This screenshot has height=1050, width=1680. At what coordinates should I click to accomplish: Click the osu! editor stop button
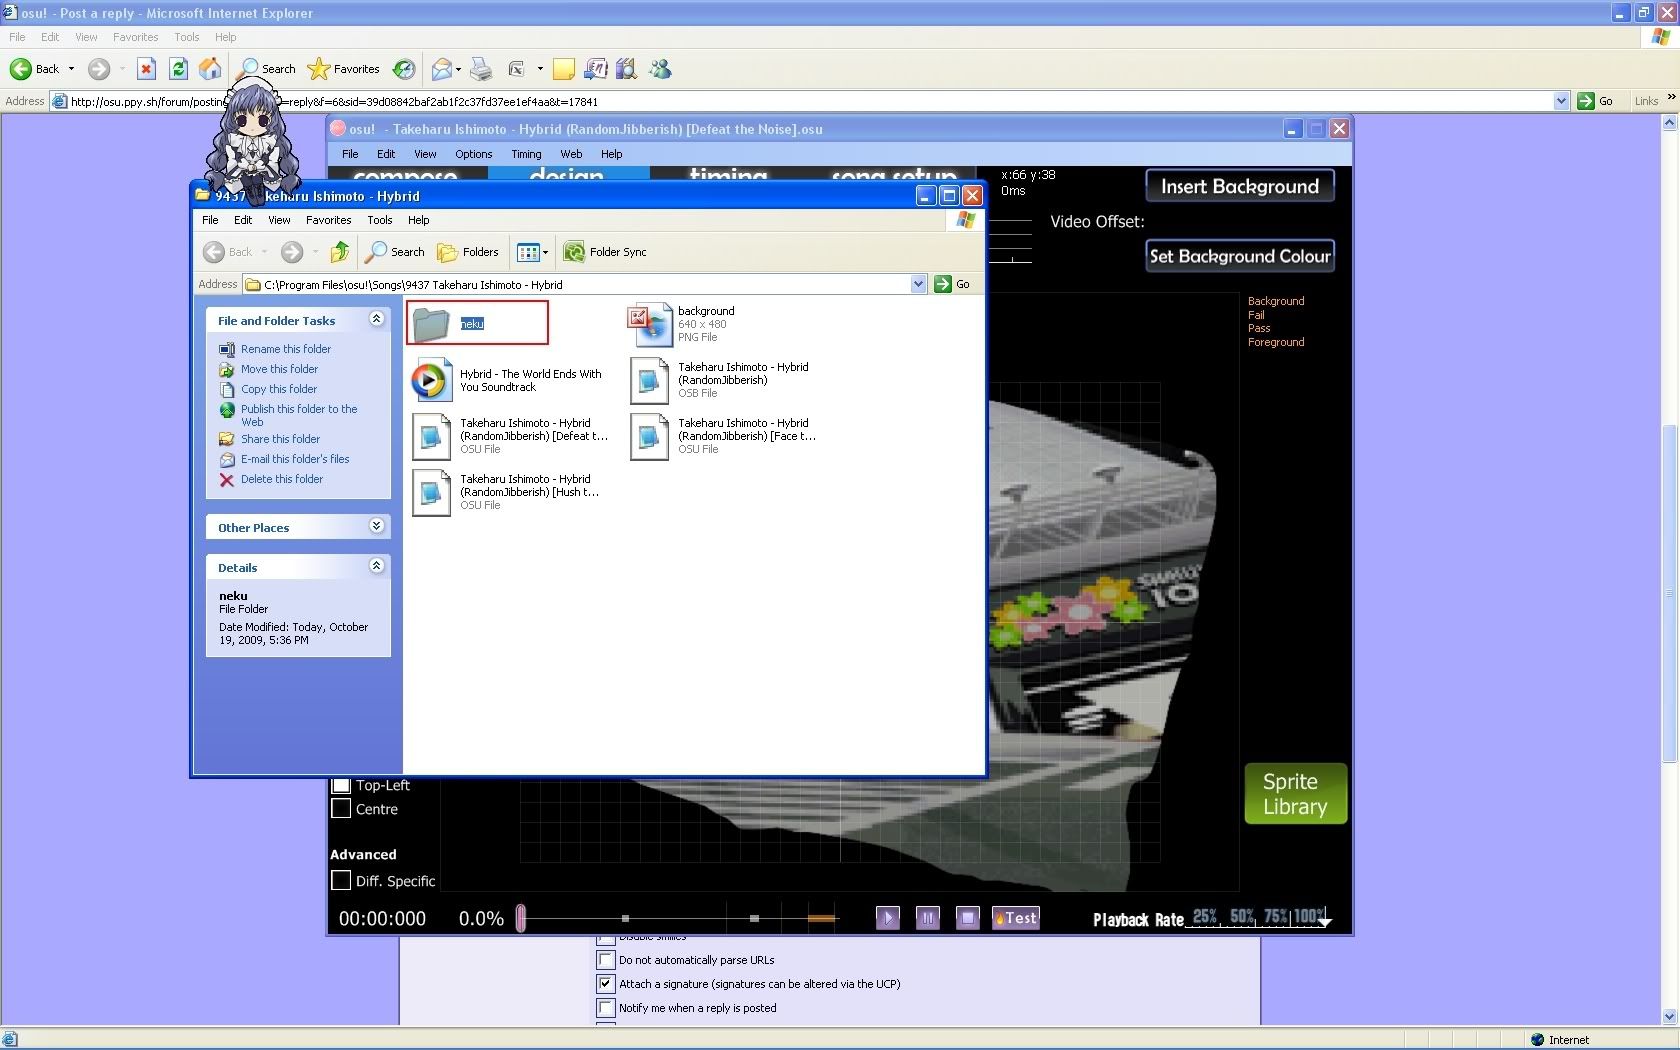coord(967,918)
